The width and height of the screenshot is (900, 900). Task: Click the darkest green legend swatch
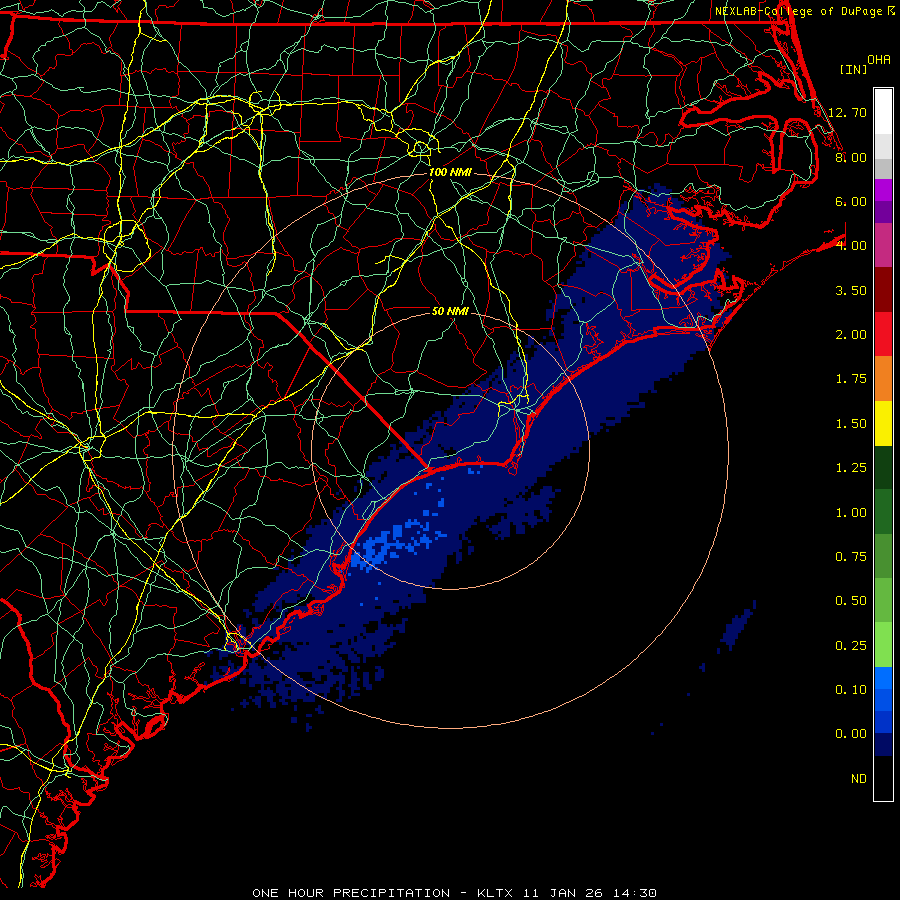click(x=883, y=467)
